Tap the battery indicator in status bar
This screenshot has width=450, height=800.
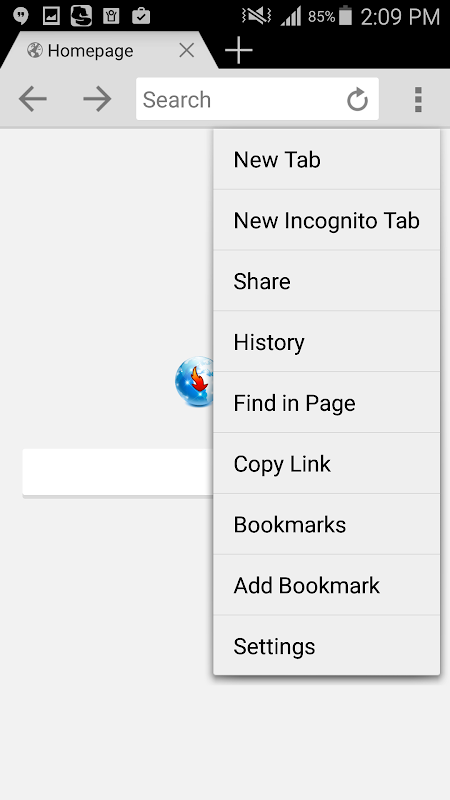(x=345, y=16)
